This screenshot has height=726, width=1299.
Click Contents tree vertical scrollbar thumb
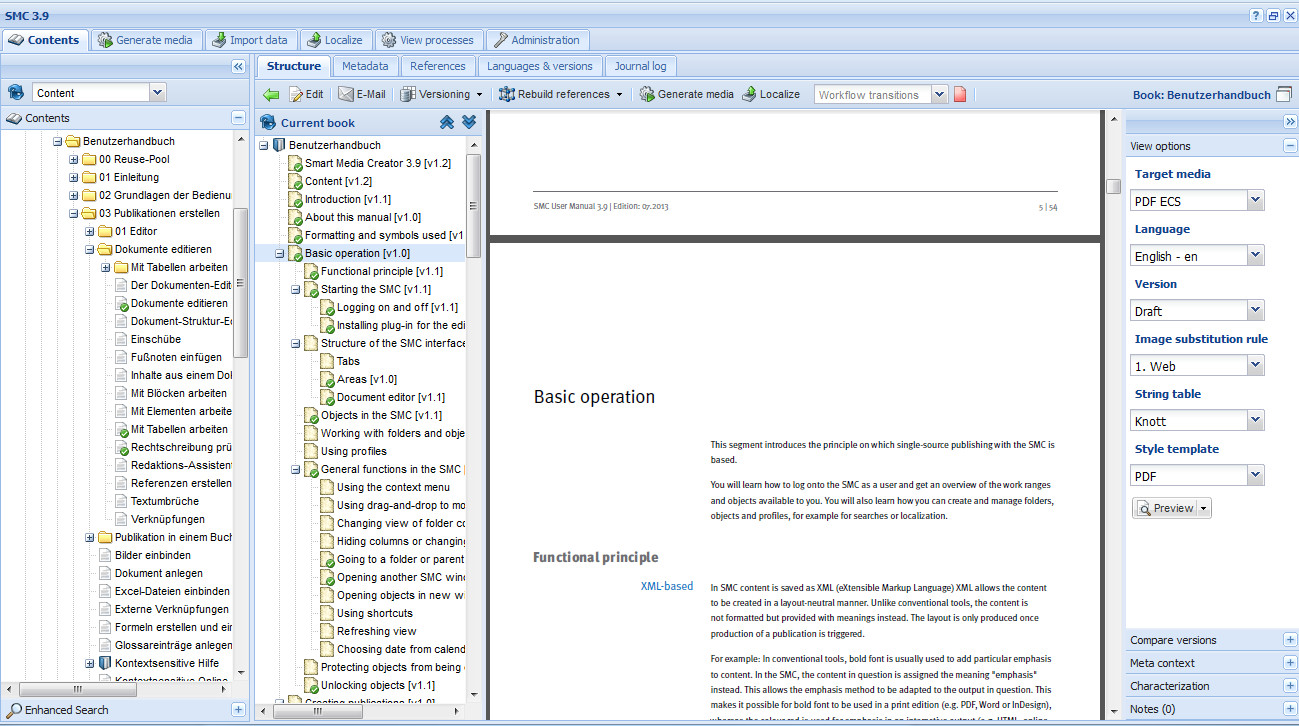click(x=240, y=282)
